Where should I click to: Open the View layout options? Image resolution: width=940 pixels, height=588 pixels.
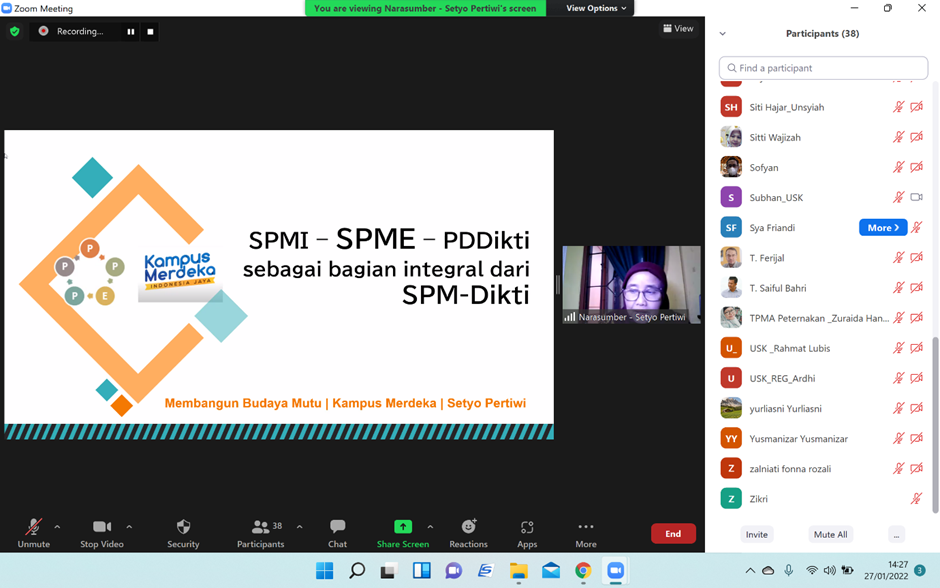pyautogui.click(x=678, y=28)
